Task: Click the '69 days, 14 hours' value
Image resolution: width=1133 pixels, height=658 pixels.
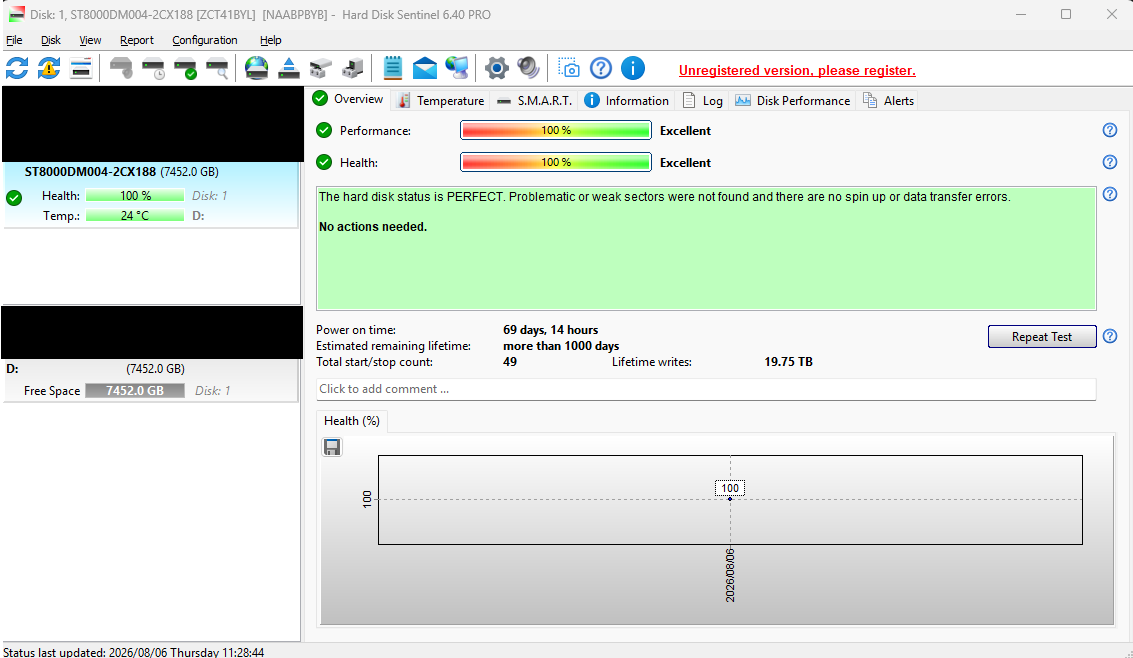Action: (x=551, y=330)
